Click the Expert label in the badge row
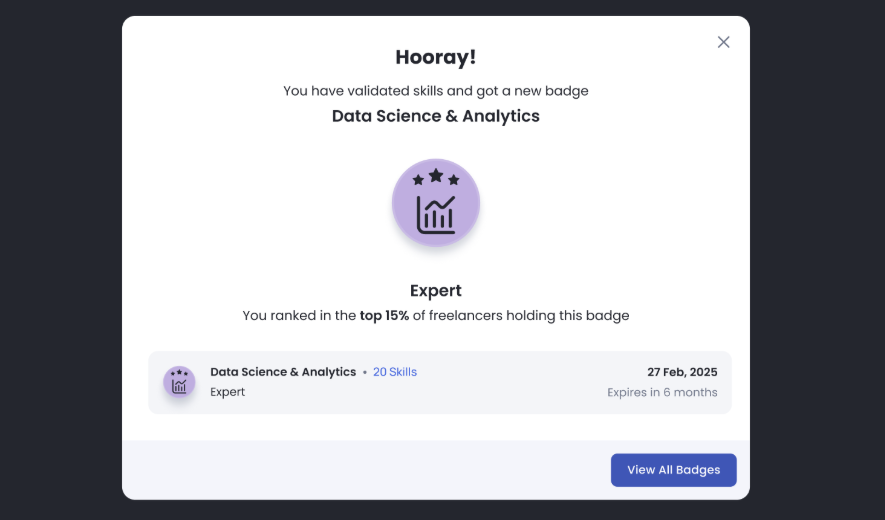The image size is (885, 520). pos(227,392)
